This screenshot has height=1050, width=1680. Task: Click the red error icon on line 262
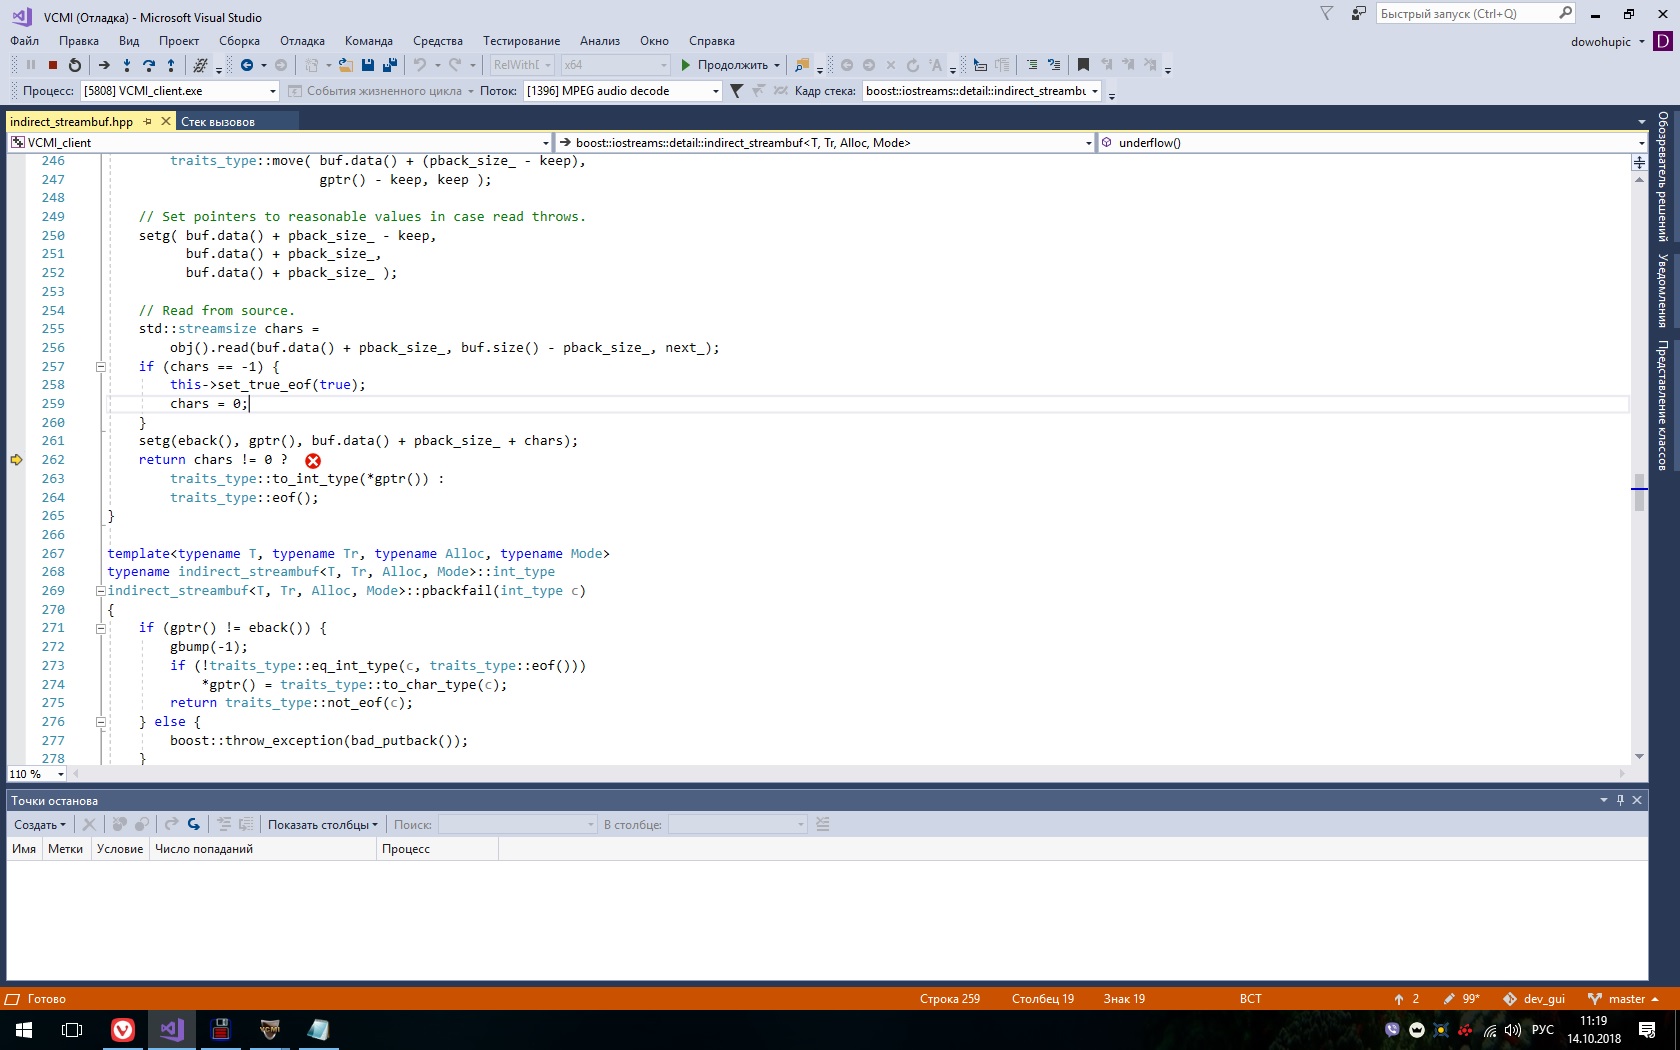click(313, 461)
